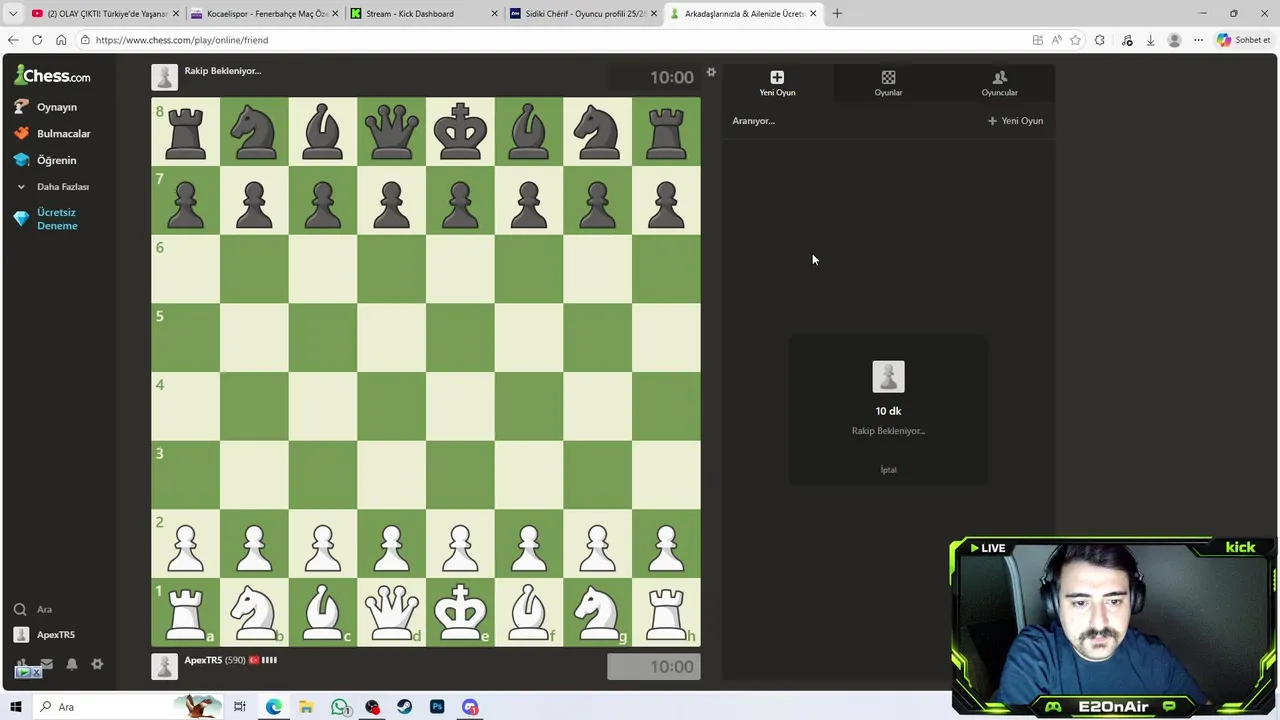The height and width of the screenshot is (720, 1280).
Task: Click ApexTR5 player avatar below the board
Action: 164,667
